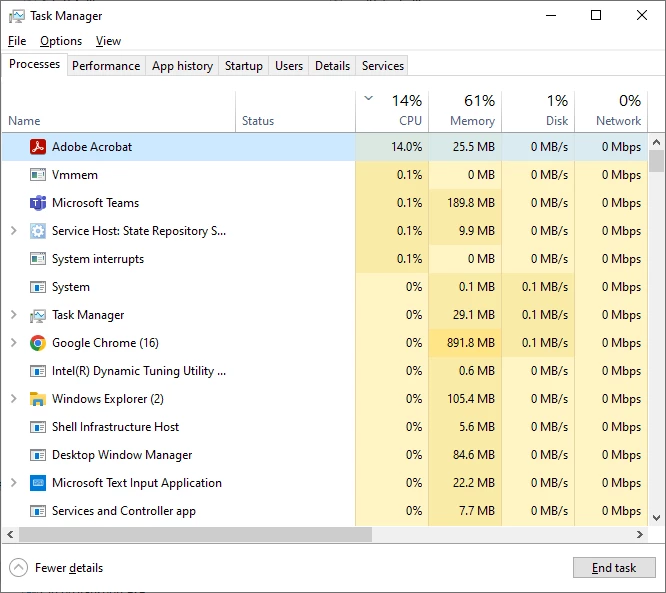The image size is (666, 593).
Task: Click the horizontal scrollbar thumb
Action: [195, 534]
